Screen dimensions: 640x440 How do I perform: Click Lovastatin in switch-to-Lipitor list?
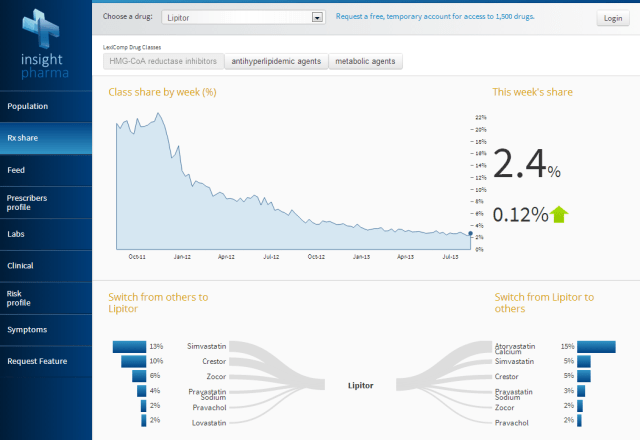pos(209,423)
